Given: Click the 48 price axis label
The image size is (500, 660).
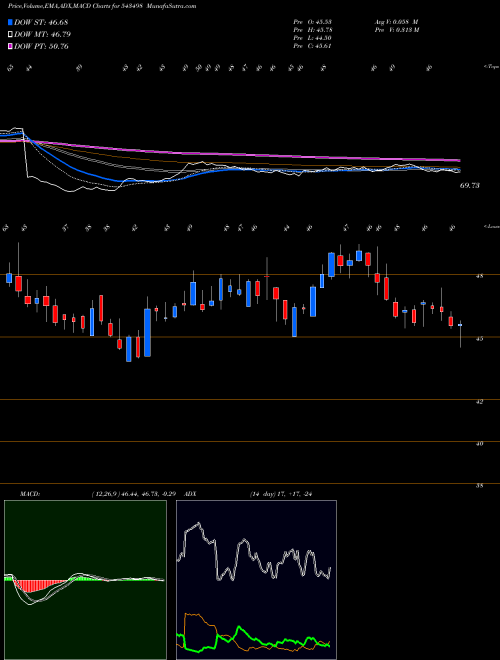Looking at the screenshot, I should [480, 277].
